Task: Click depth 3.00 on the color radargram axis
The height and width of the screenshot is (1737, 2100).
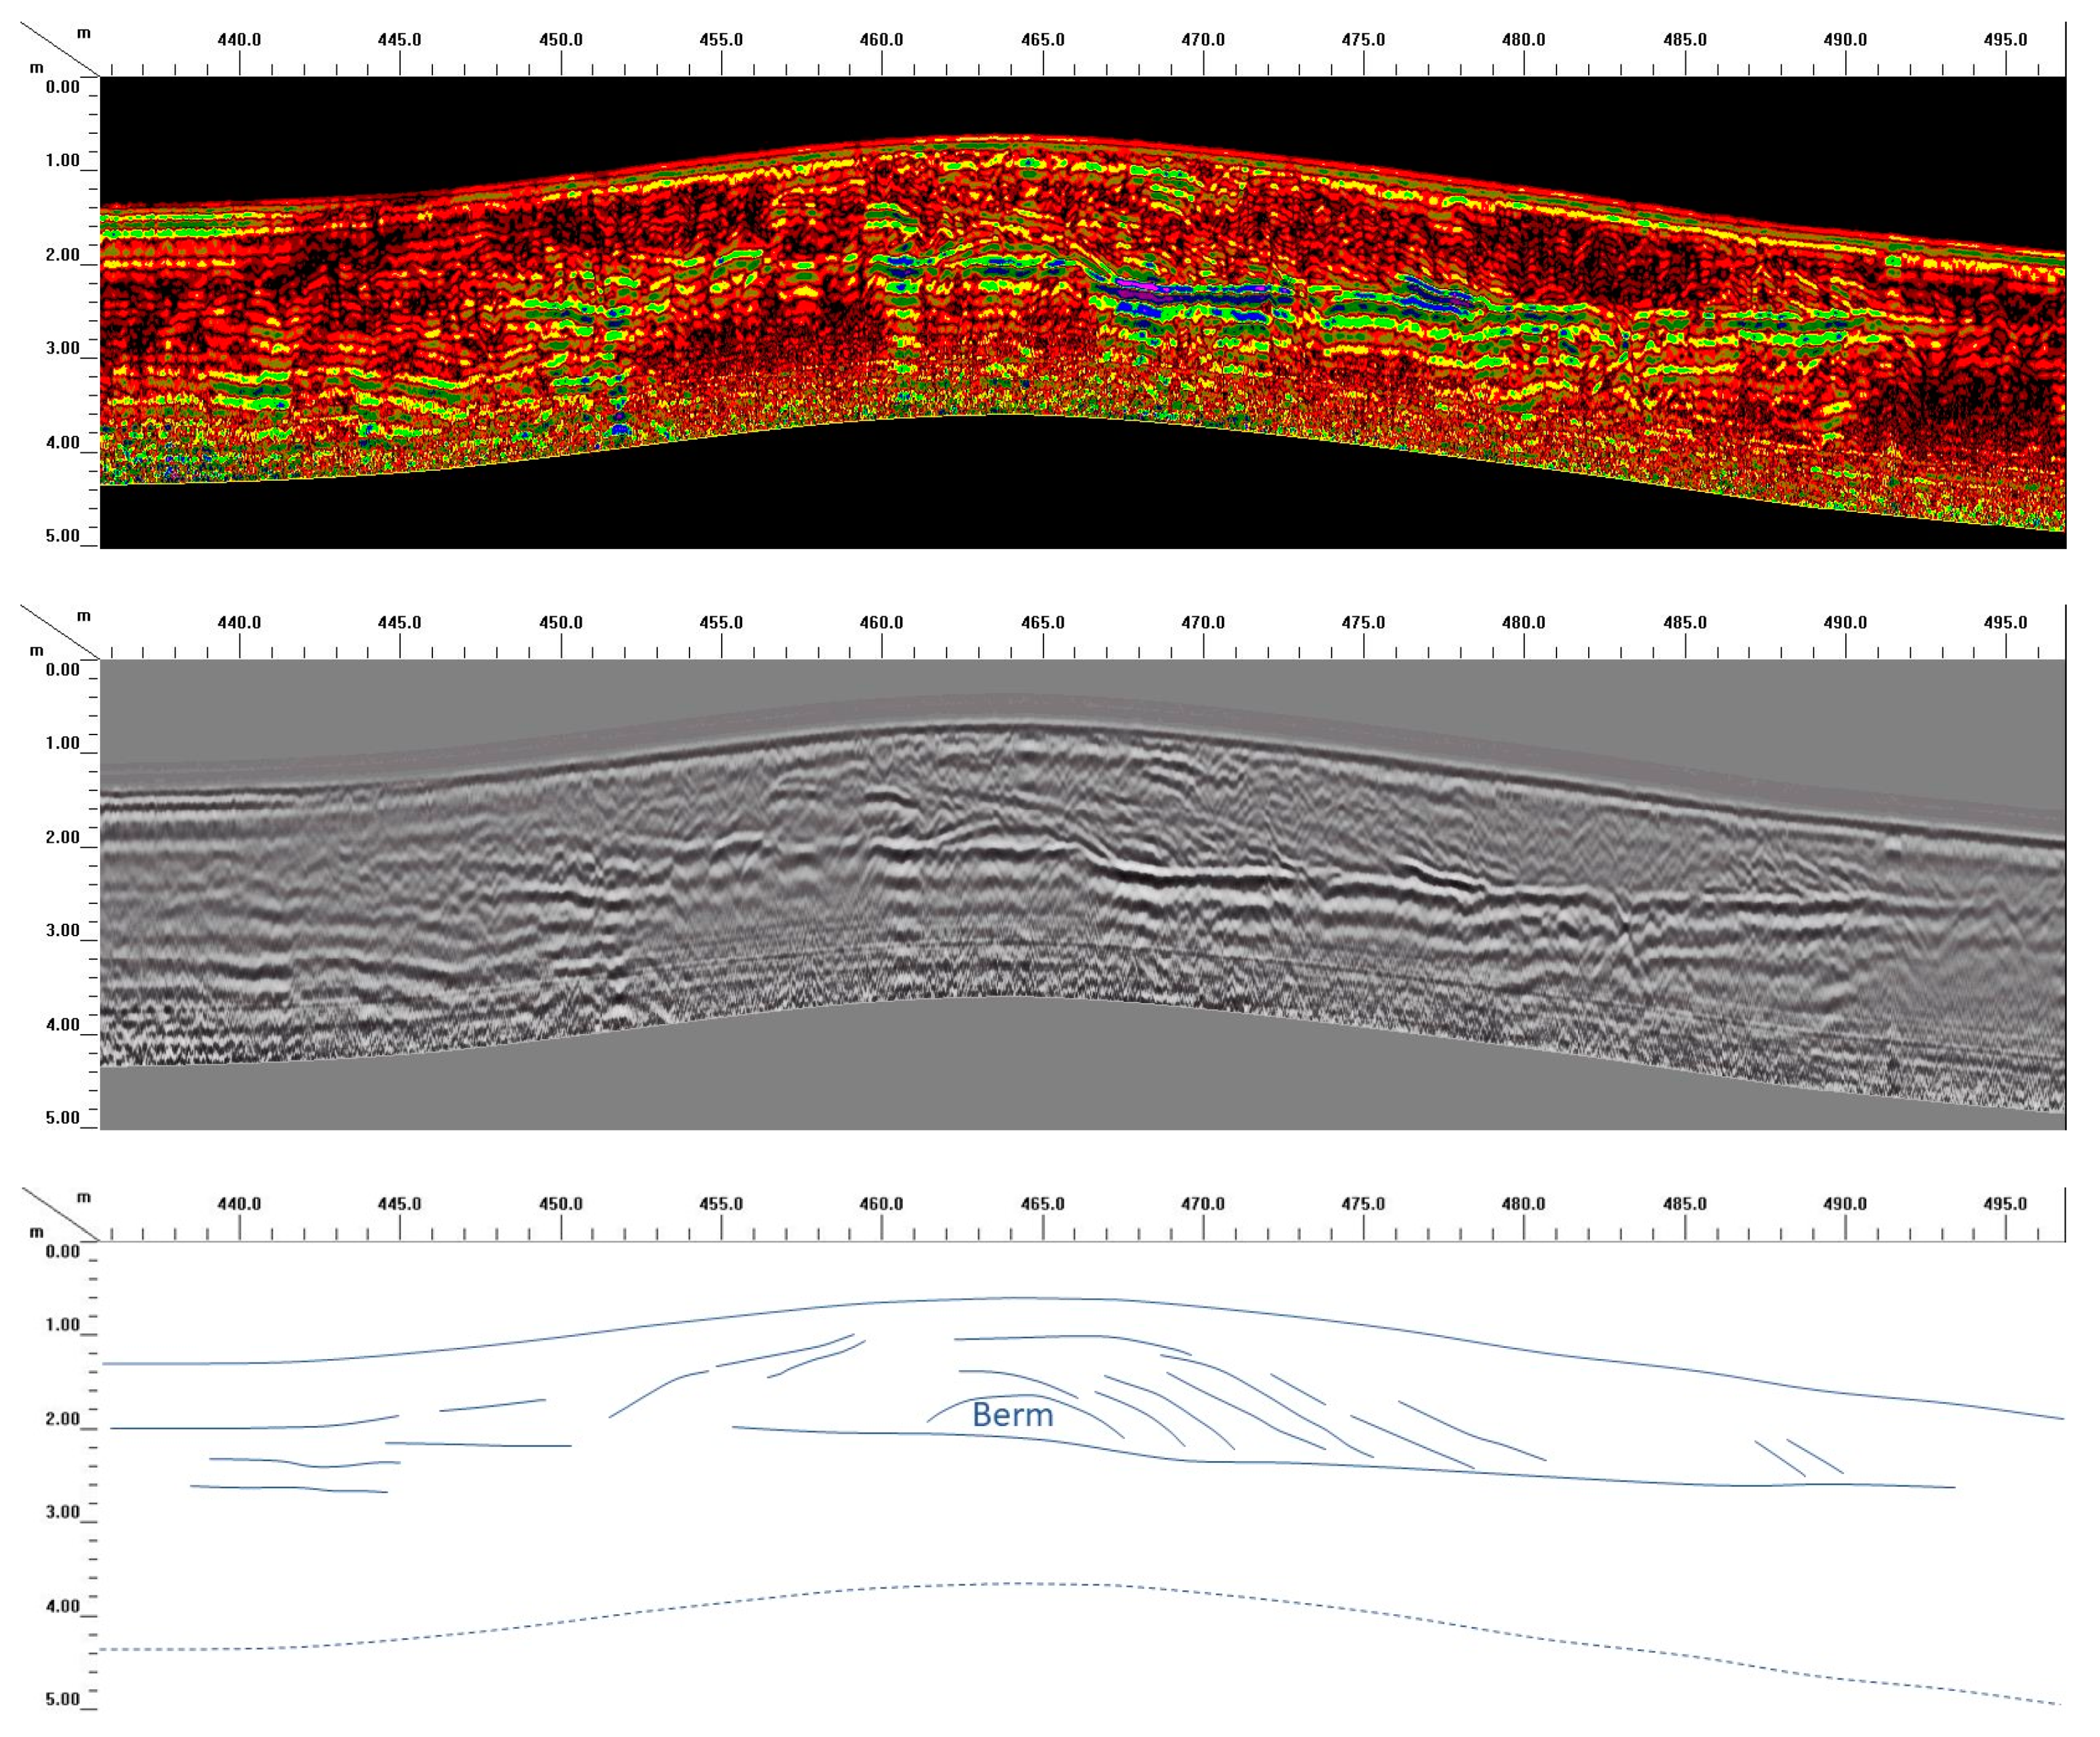Action: (x=62, y=349)
